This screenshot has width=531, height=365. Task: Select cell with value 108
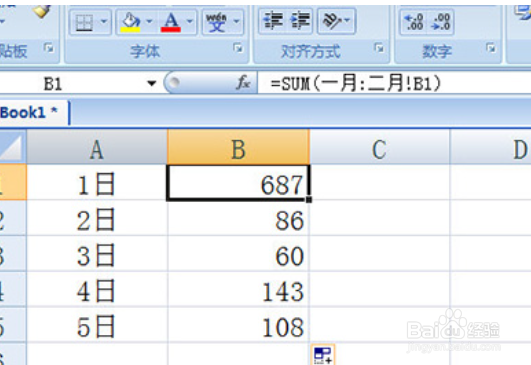coord(238,325)
